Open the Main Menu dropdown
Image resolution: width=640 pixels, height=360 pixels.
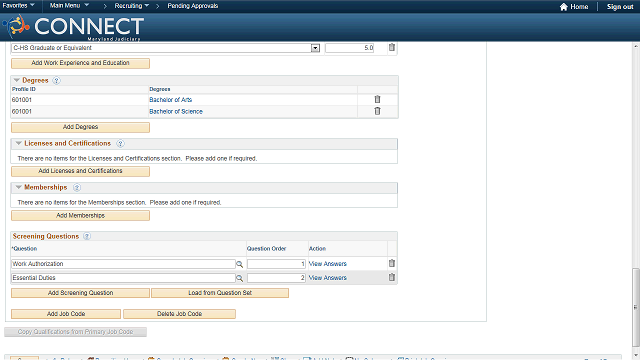coord(69,6)
